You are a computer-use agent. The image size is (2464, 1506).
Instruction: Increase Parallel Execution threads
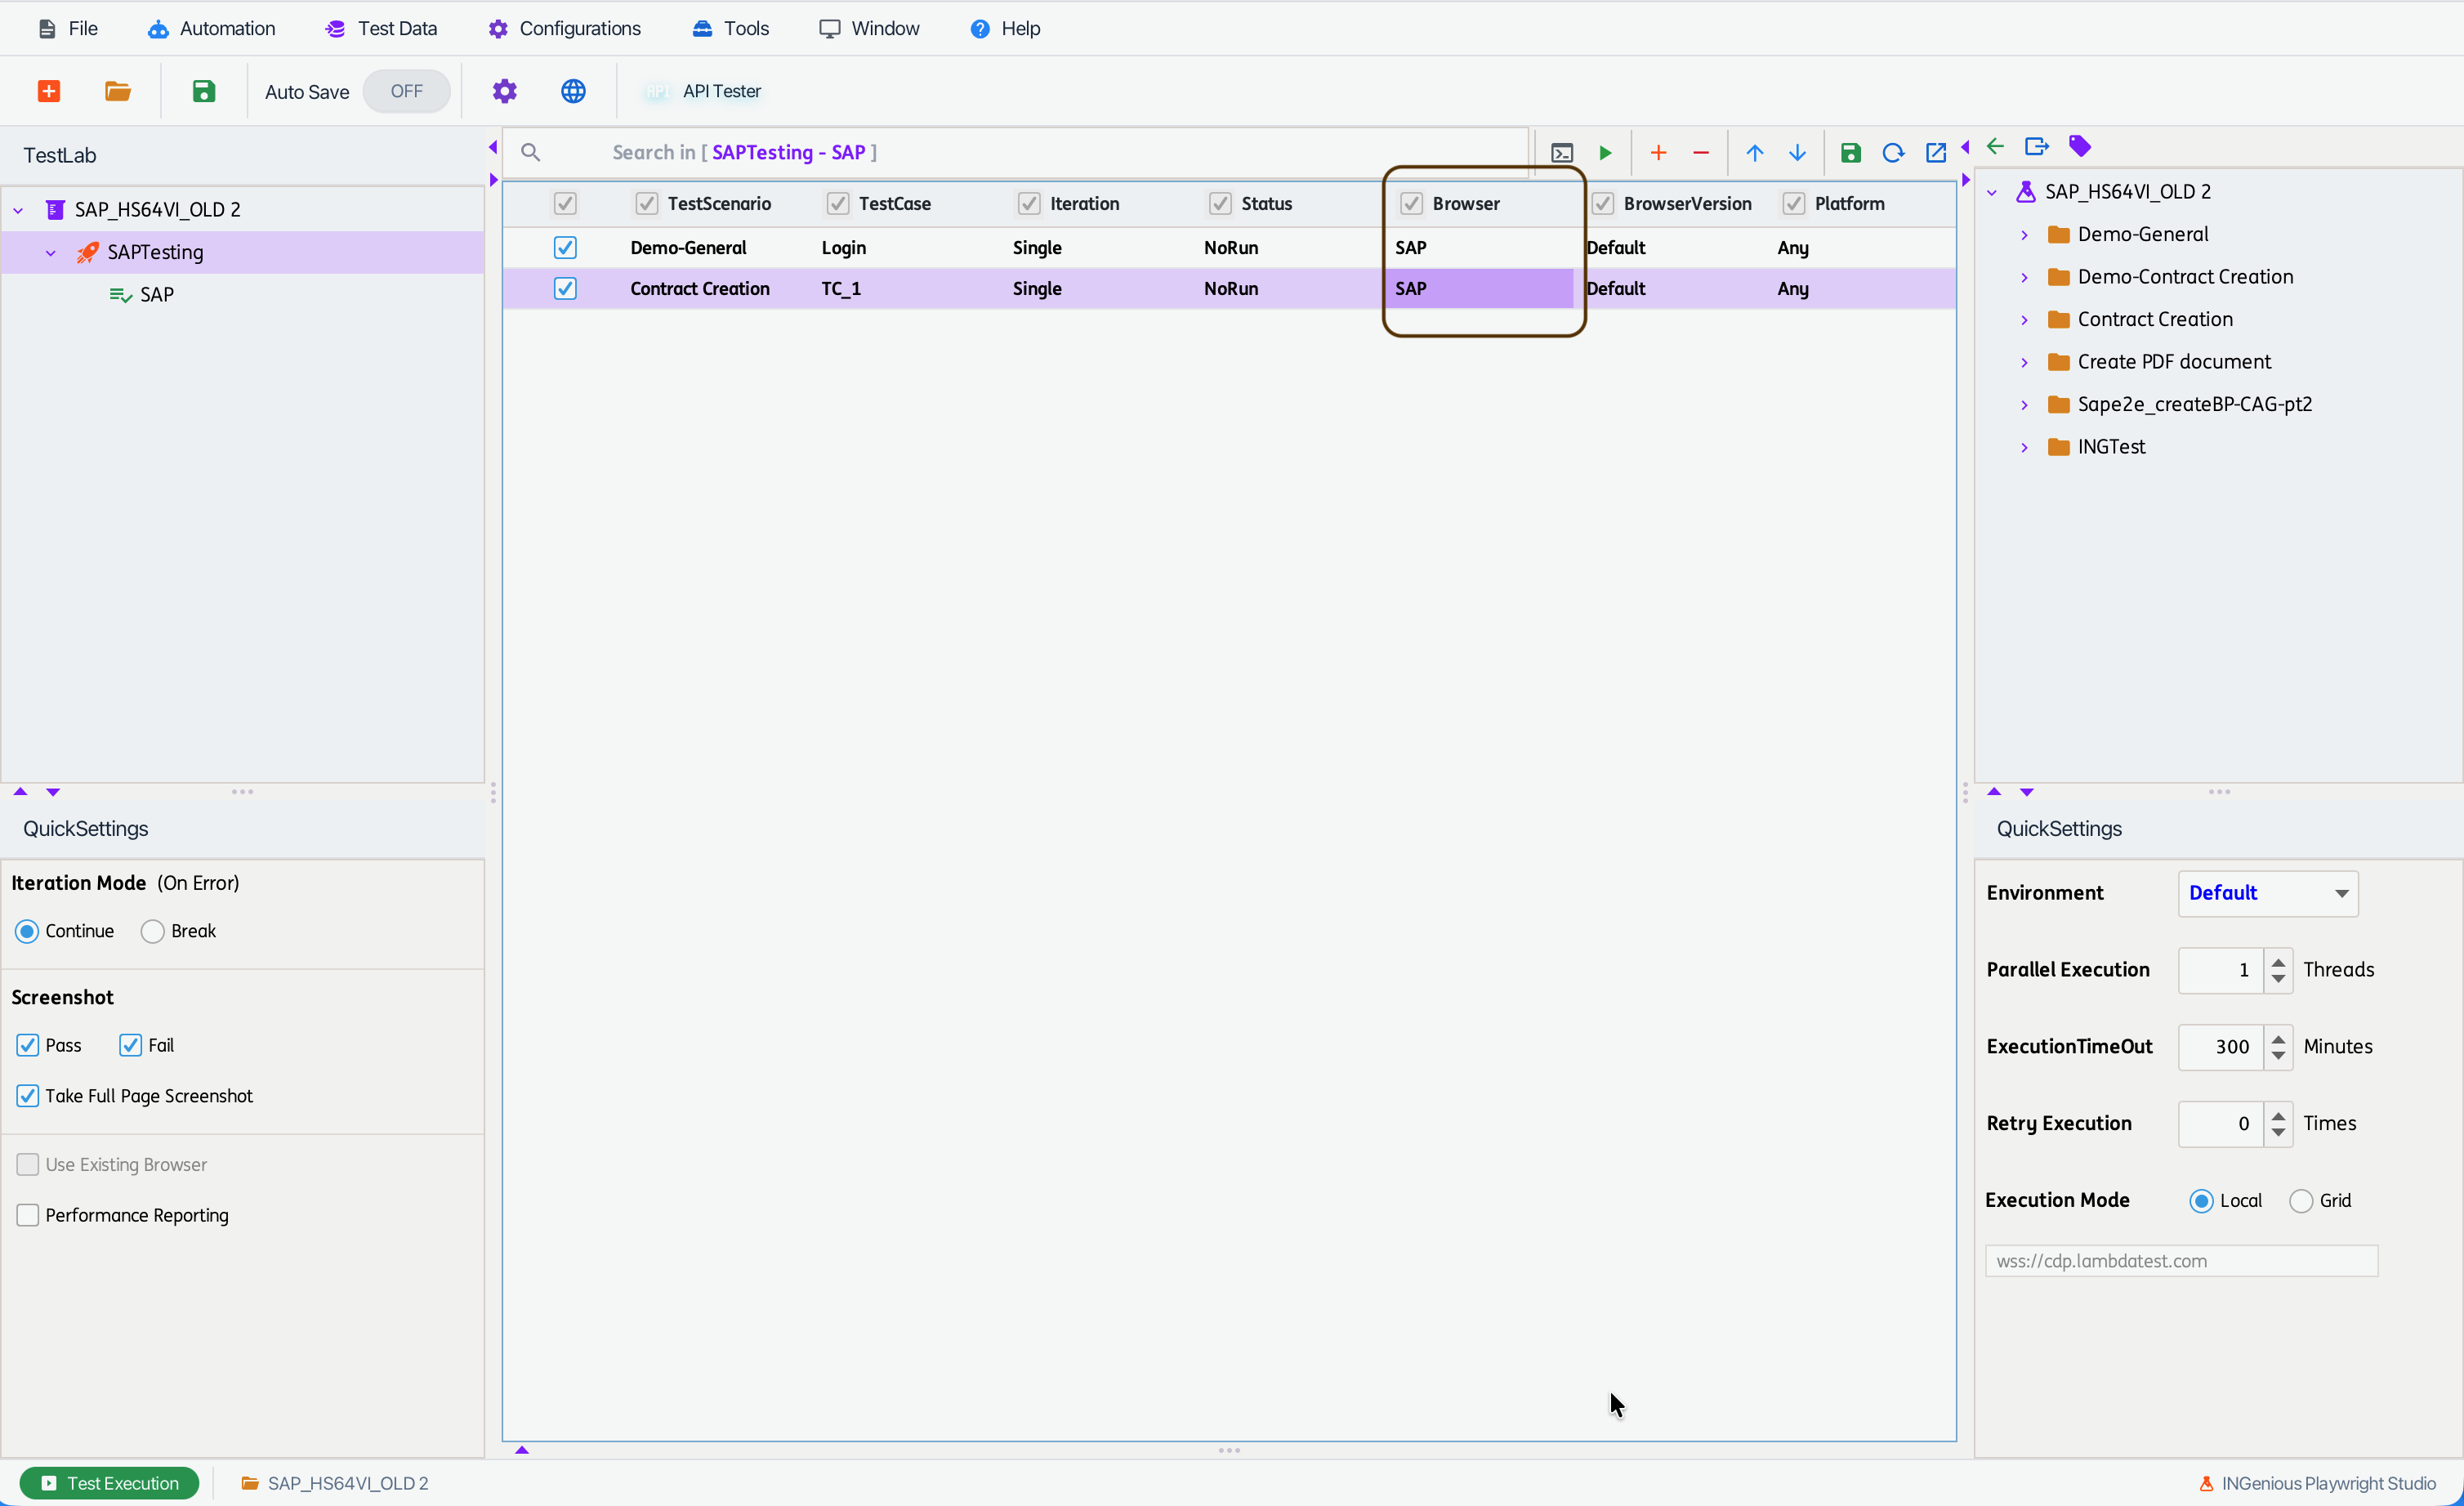[2278, 961]
